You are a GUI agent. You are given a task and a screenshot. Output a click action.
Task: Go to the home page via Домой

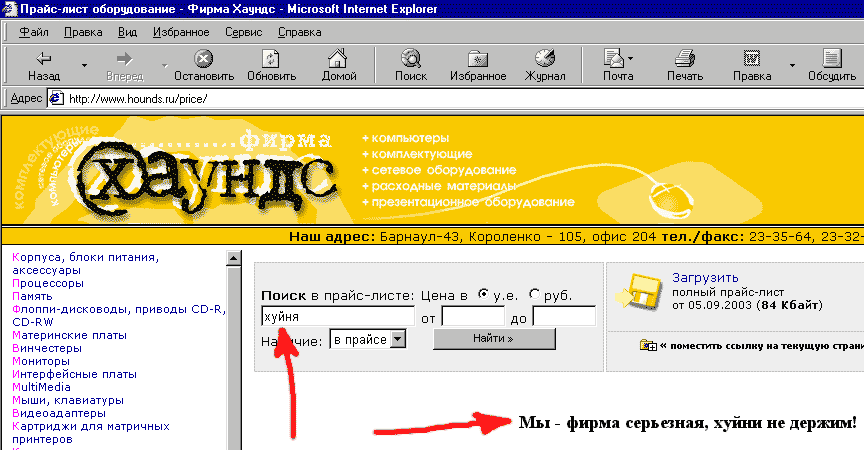[x=338, y=66]
